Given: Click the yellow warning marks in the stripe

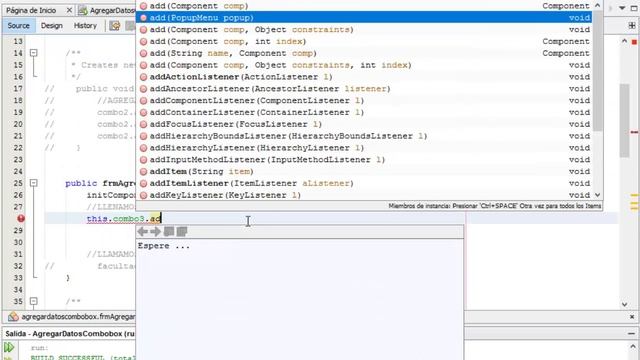Looking at the screenshot, I should click(634, 202).
